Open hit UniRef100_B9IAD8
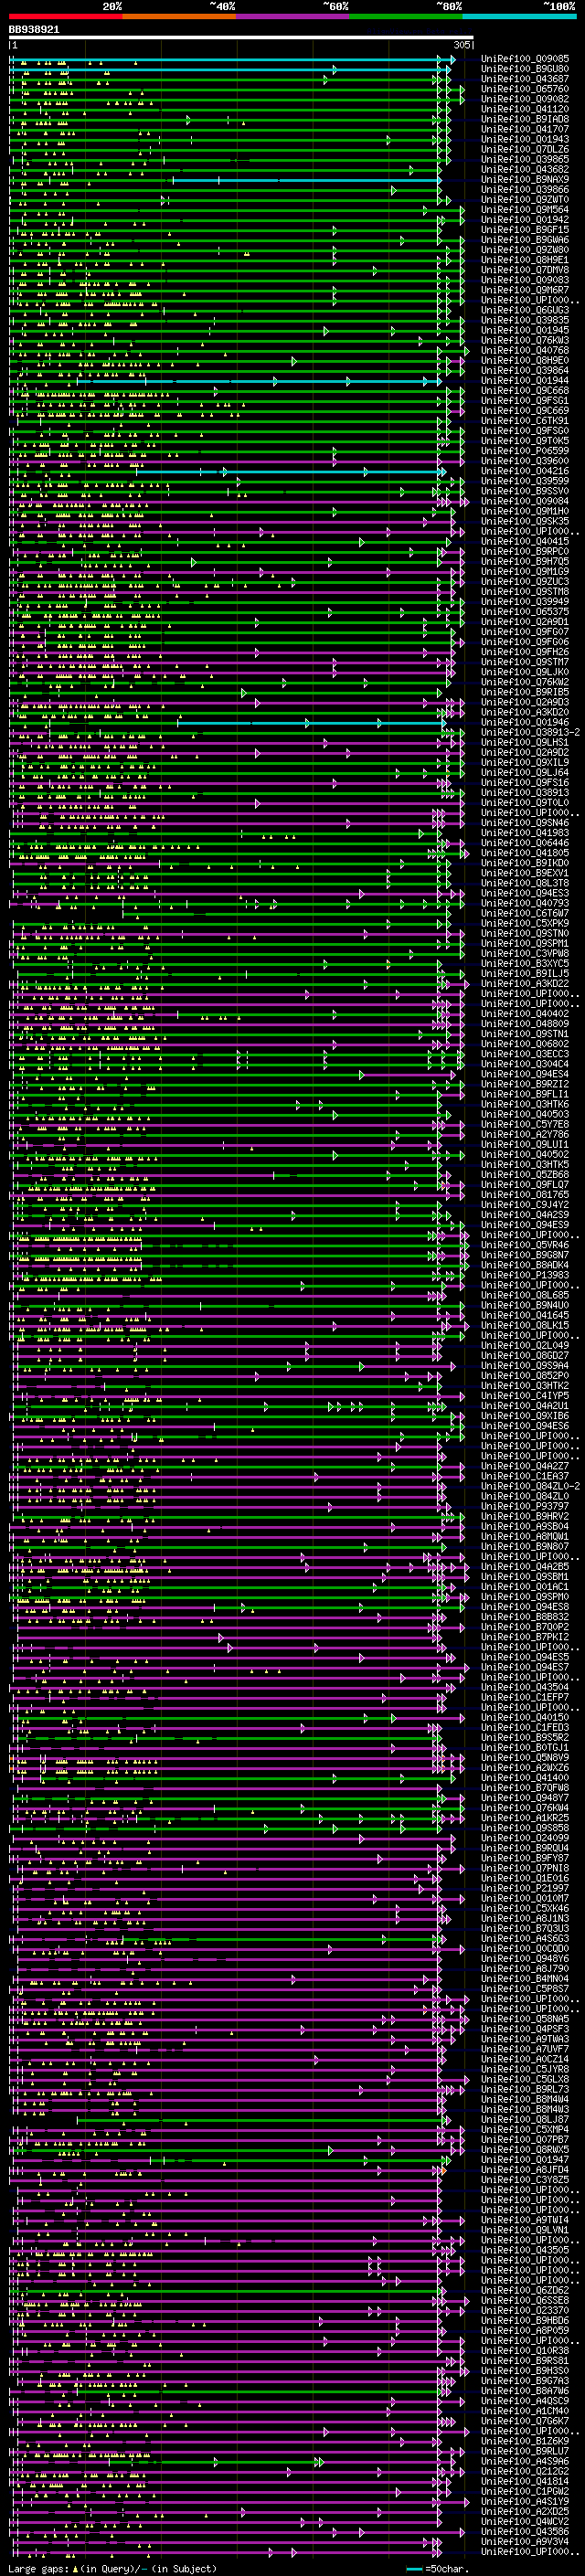The height and width of the screenshot is (2576, 585). [525, 119]
